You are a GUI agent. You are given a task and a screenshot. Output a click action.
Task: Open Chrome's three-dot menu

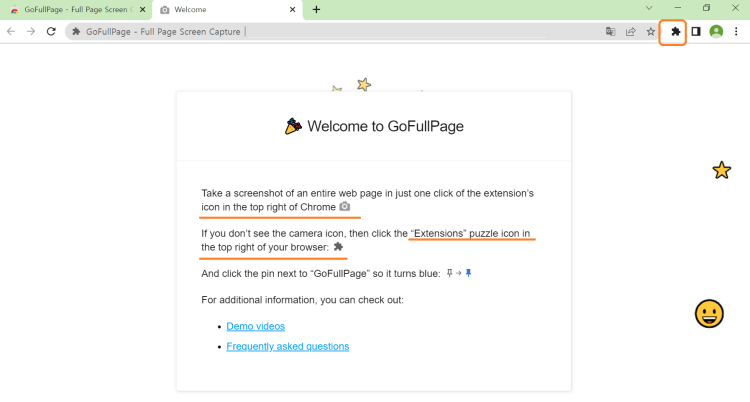[x=736, y=32]
